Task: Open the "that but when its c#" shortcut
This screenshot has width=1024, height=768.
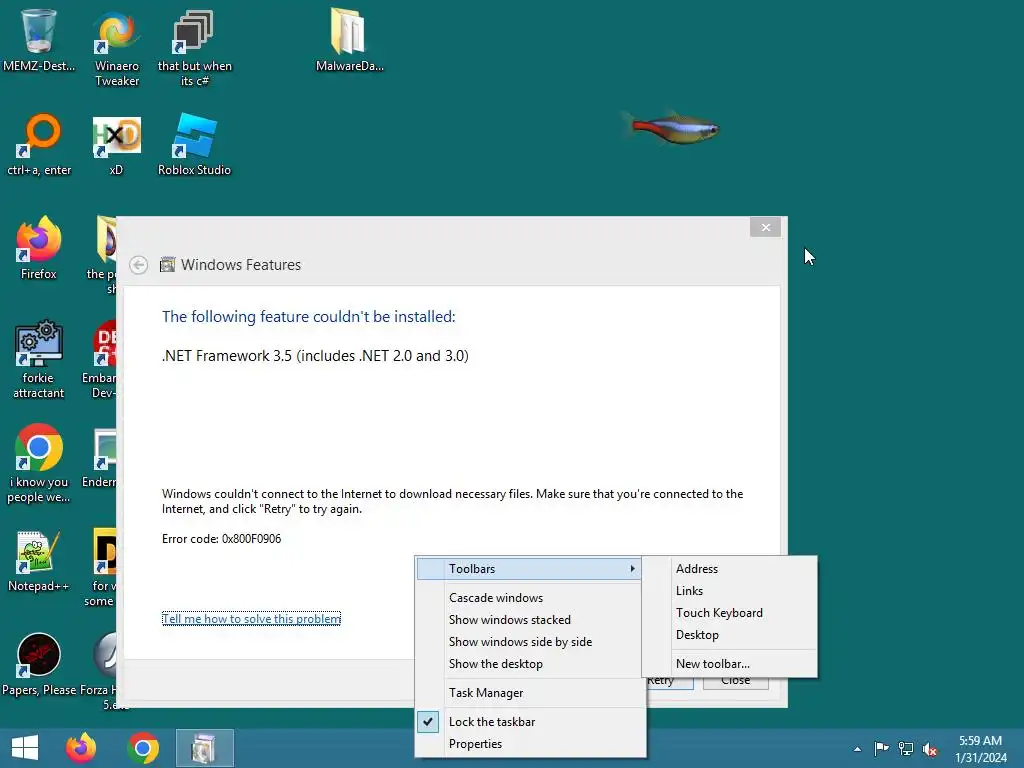Action: (x=194, y=47)
